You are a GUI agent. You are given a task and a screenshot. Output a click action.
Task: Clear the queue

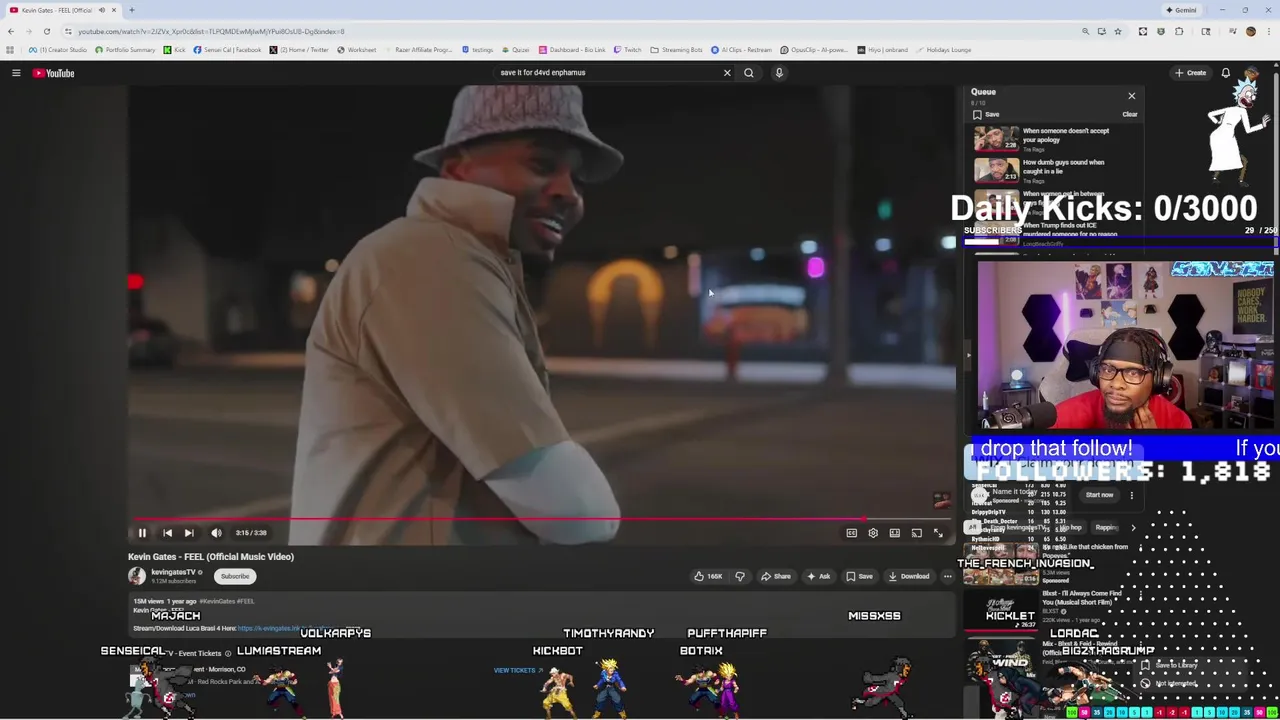pyautogui.click(x=1130, y=114)
